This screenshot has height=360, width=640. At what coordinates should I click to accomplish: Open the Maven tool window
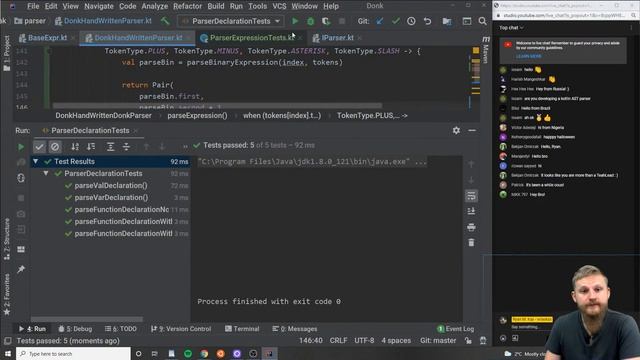pos(485,50)
